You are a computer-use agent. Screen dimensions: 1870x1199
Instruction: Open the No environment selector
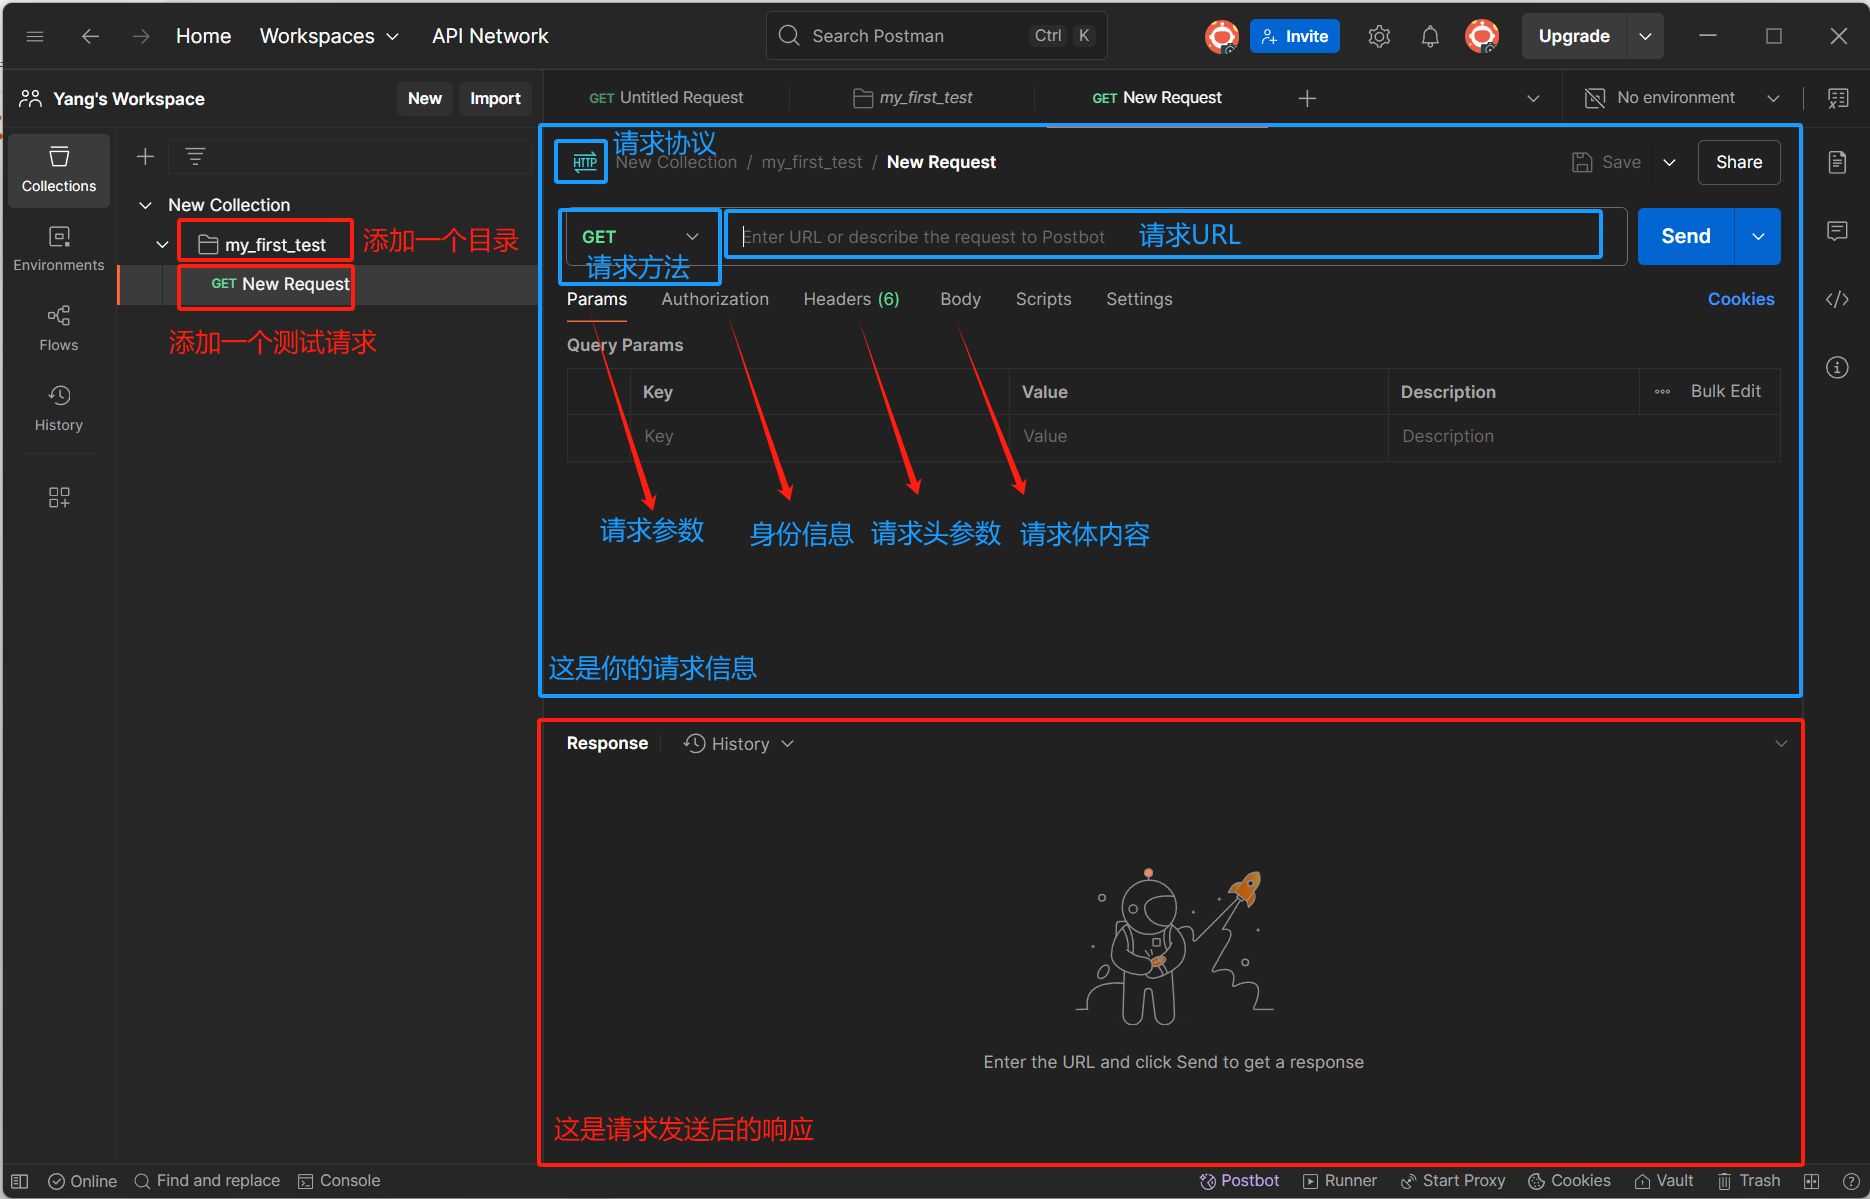point(1683,98)
